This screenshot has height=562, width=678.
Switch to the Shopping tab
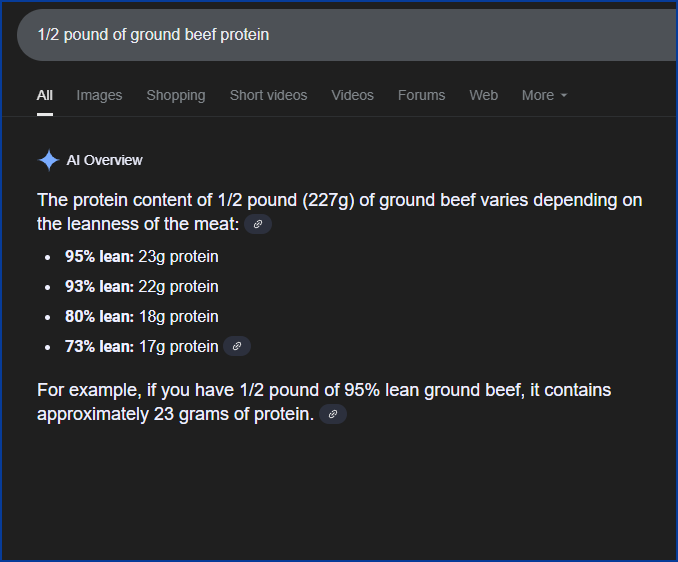[176, 95]
